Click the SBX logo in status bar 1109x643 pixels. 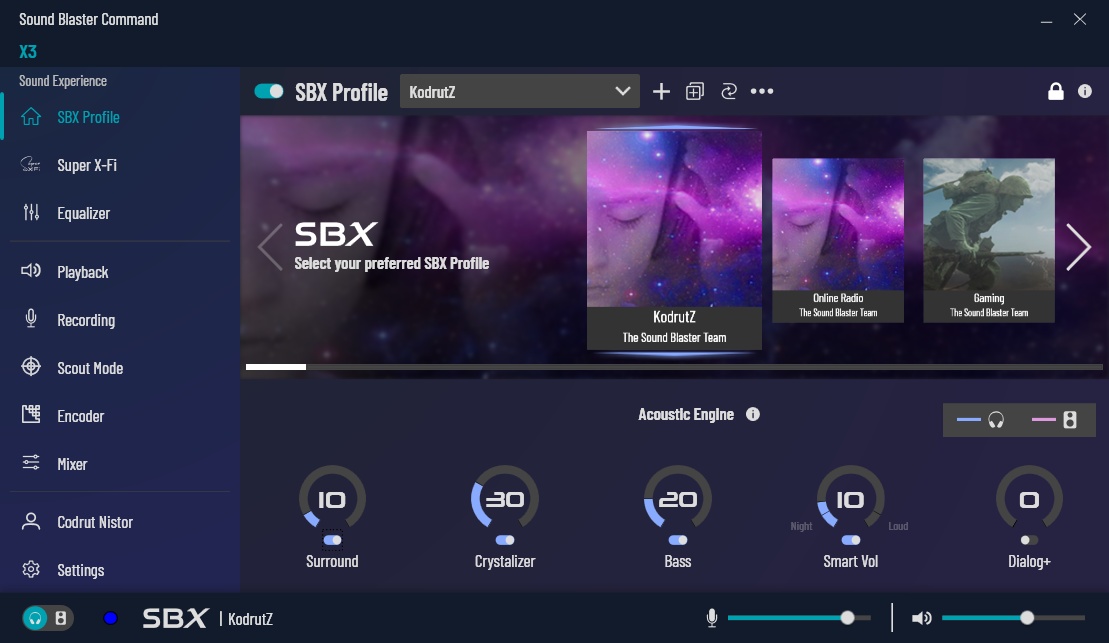tap(175, 618)
